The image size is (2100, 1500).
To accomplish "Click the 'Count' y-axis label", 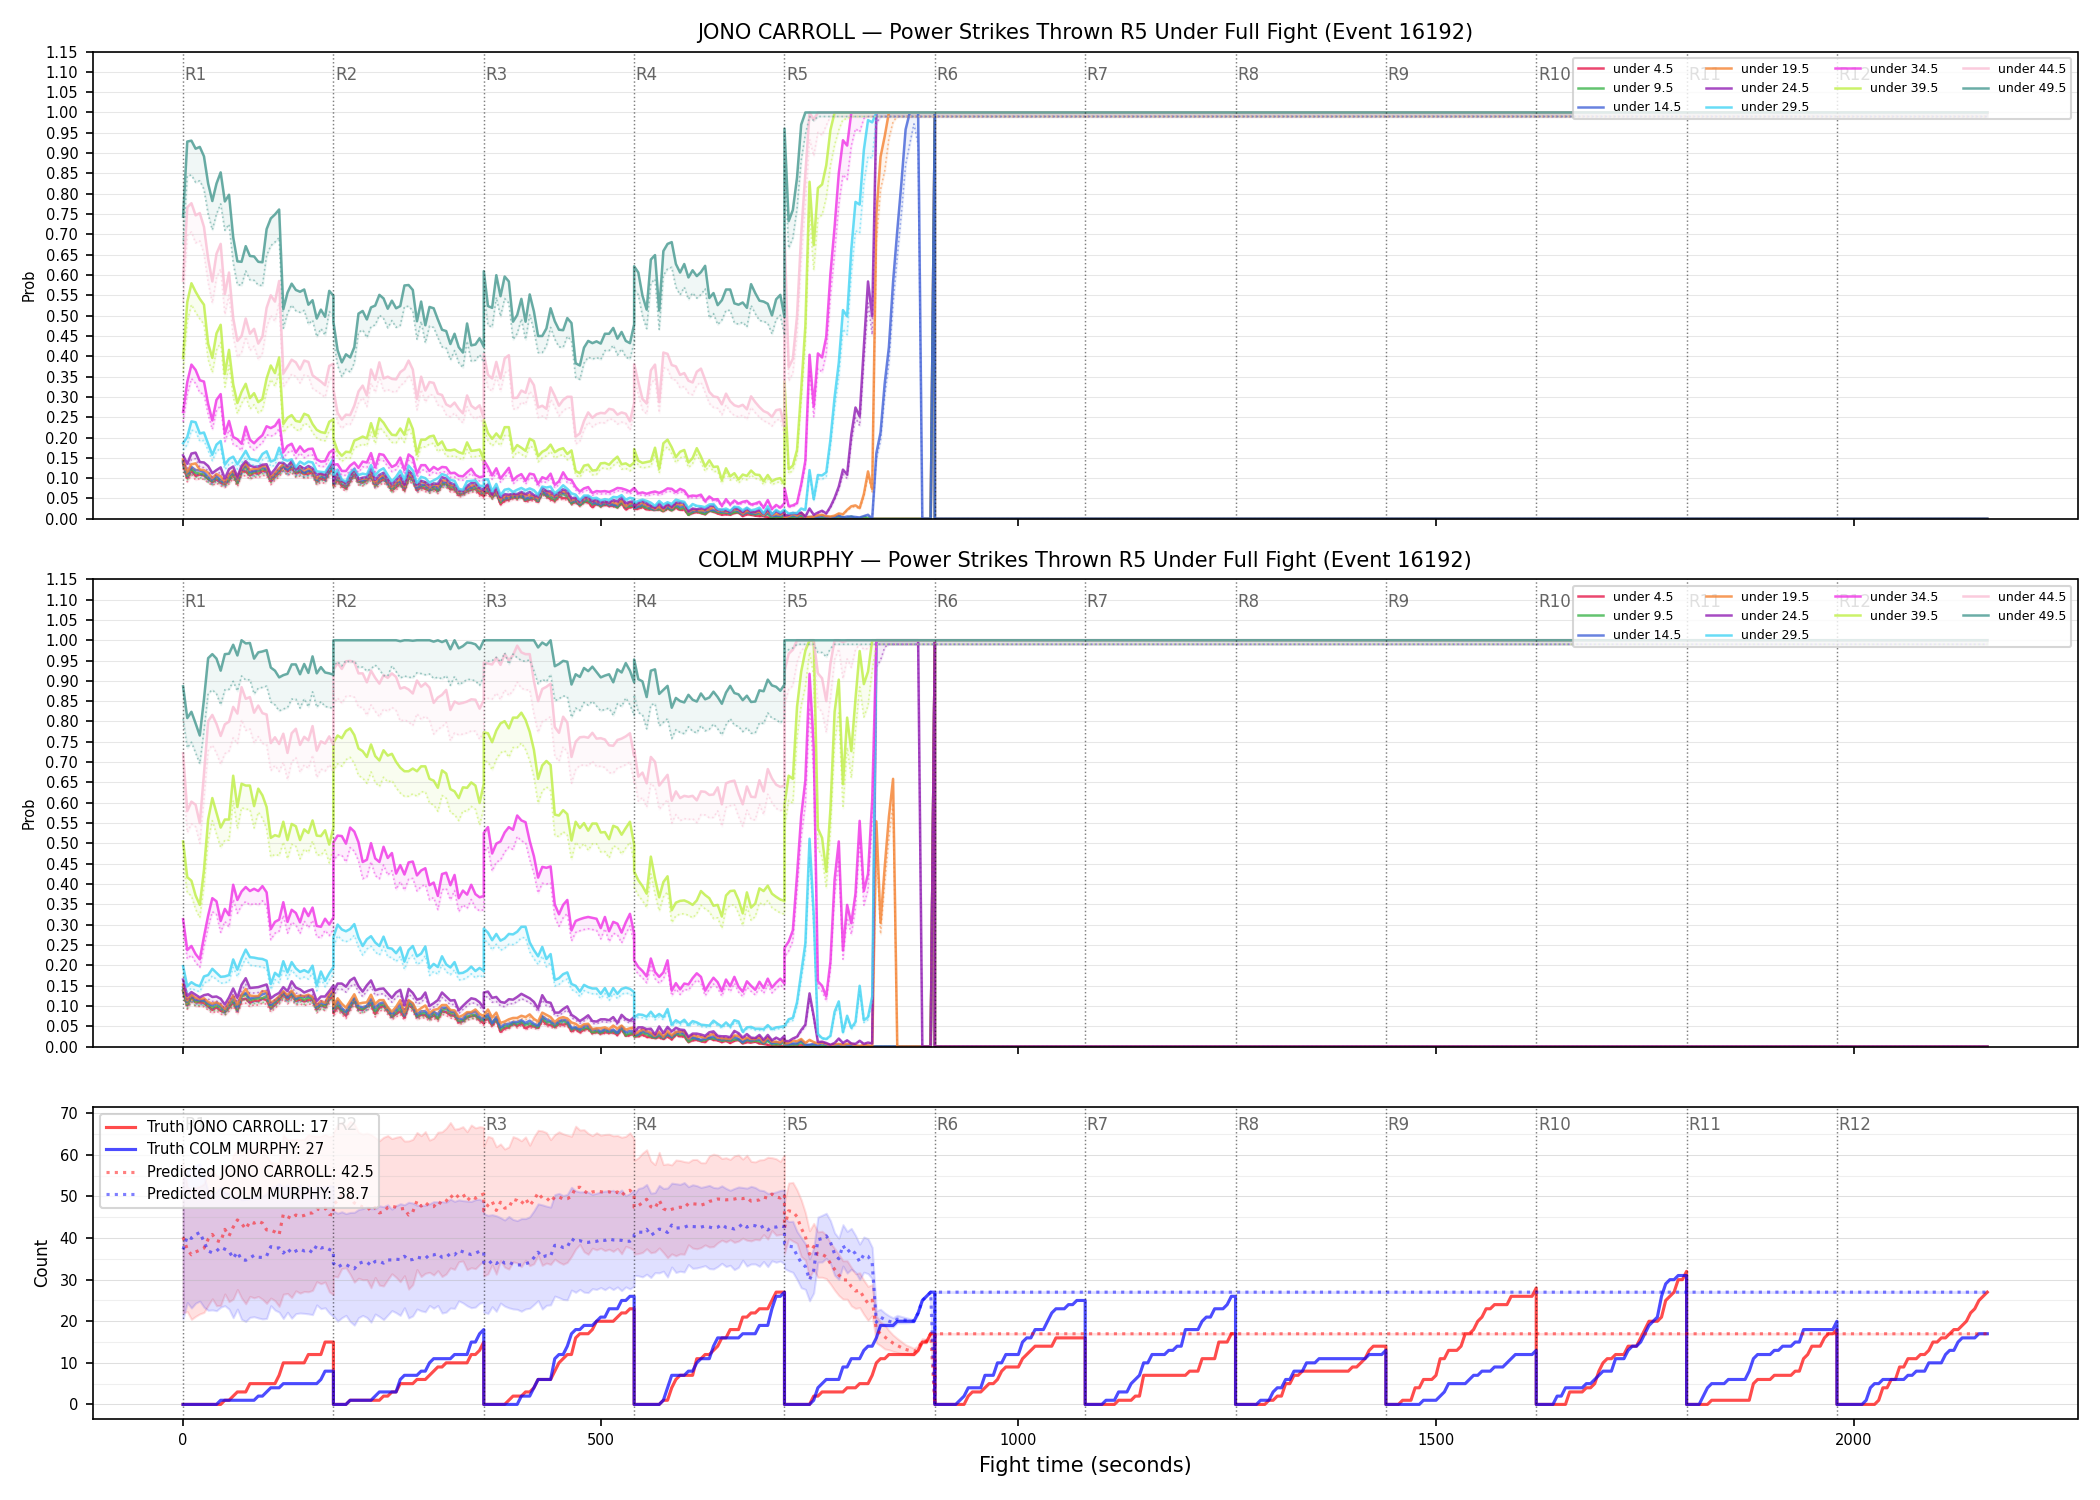I will point(41,1263).
